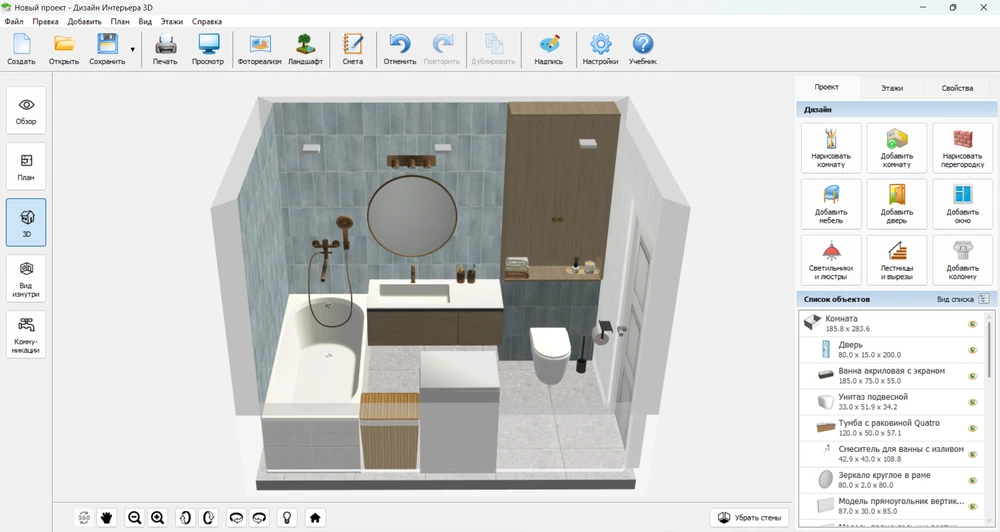Switch to the Свойства tab
The image size is (1000, 532).
pyautogui.click(x=956, y=88)
